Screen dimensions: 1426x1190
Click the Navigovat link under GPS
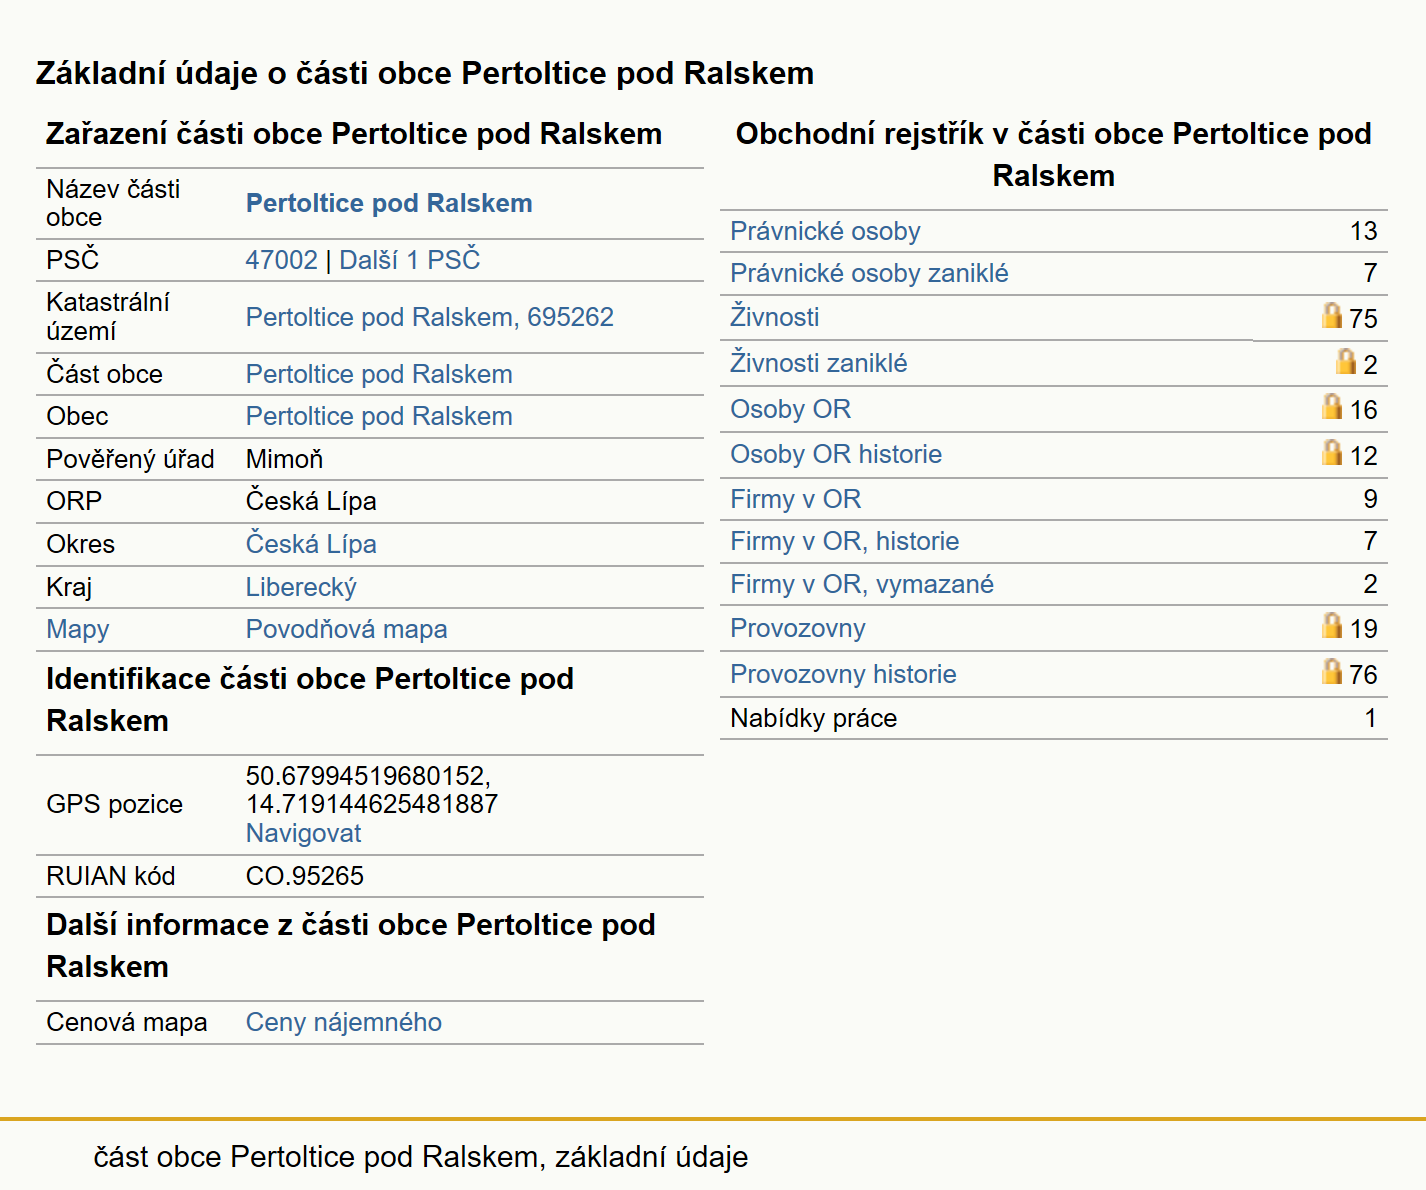303,833
